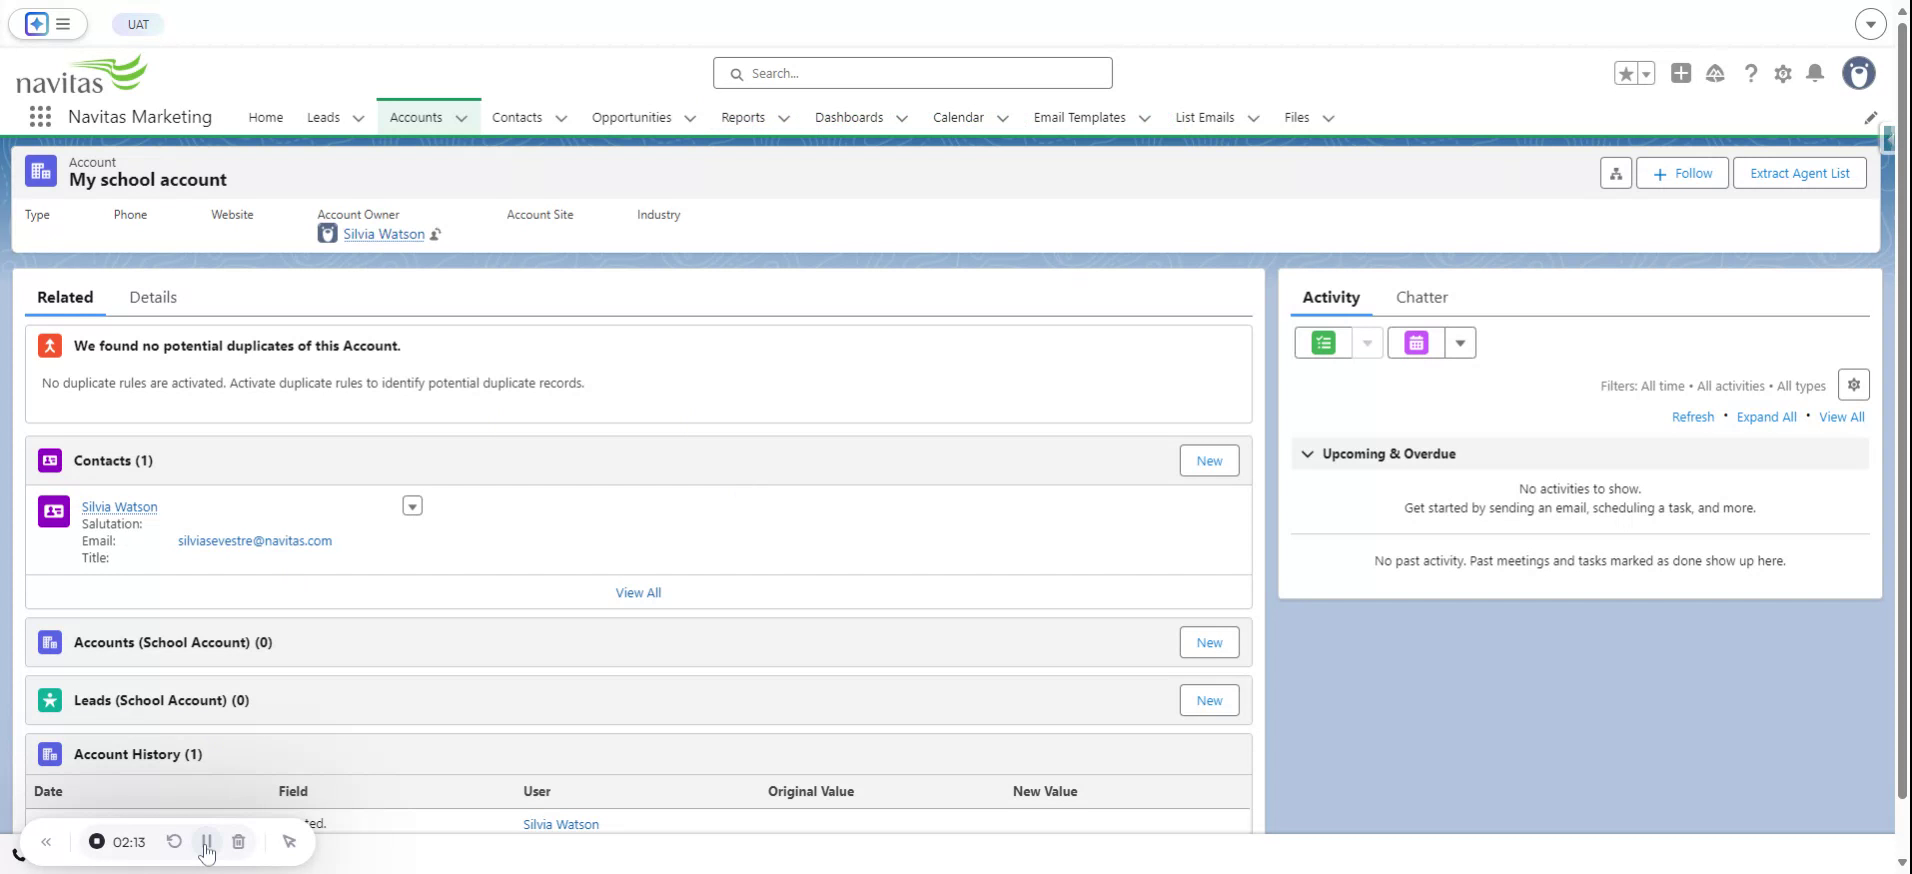Open the Calendar tab dropdown chevron

[1003, 118]
